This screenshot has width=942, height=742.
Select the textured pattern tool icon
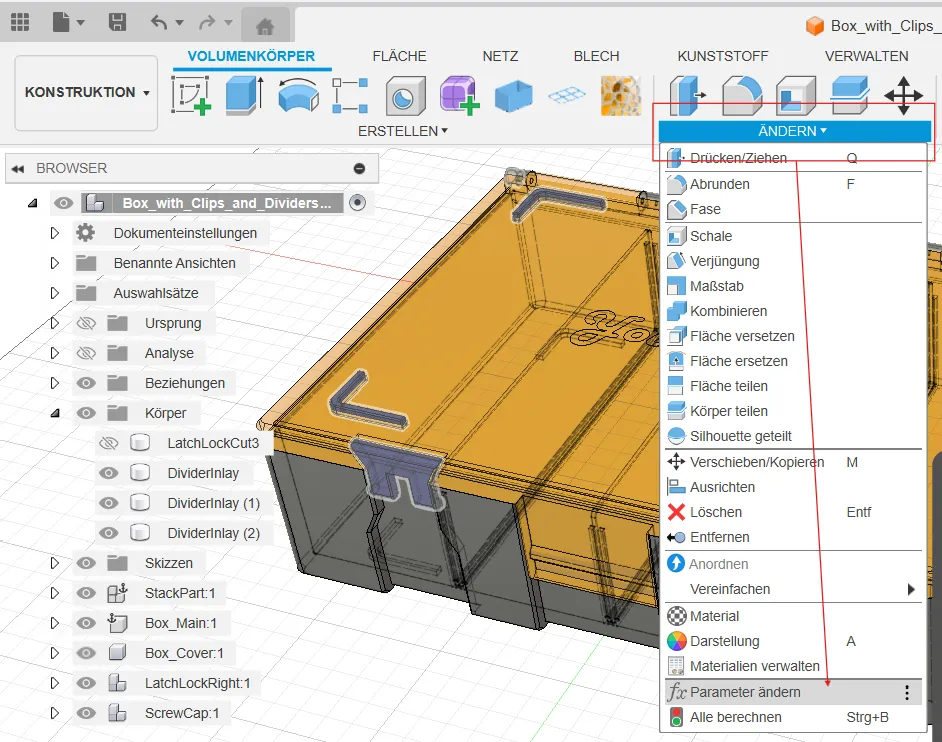coord(621,95)
